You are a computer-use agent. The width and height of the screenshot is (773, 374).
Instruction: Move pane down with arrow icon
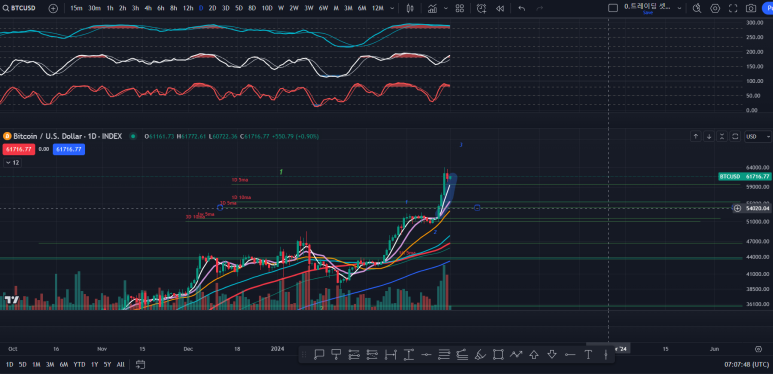709,136
